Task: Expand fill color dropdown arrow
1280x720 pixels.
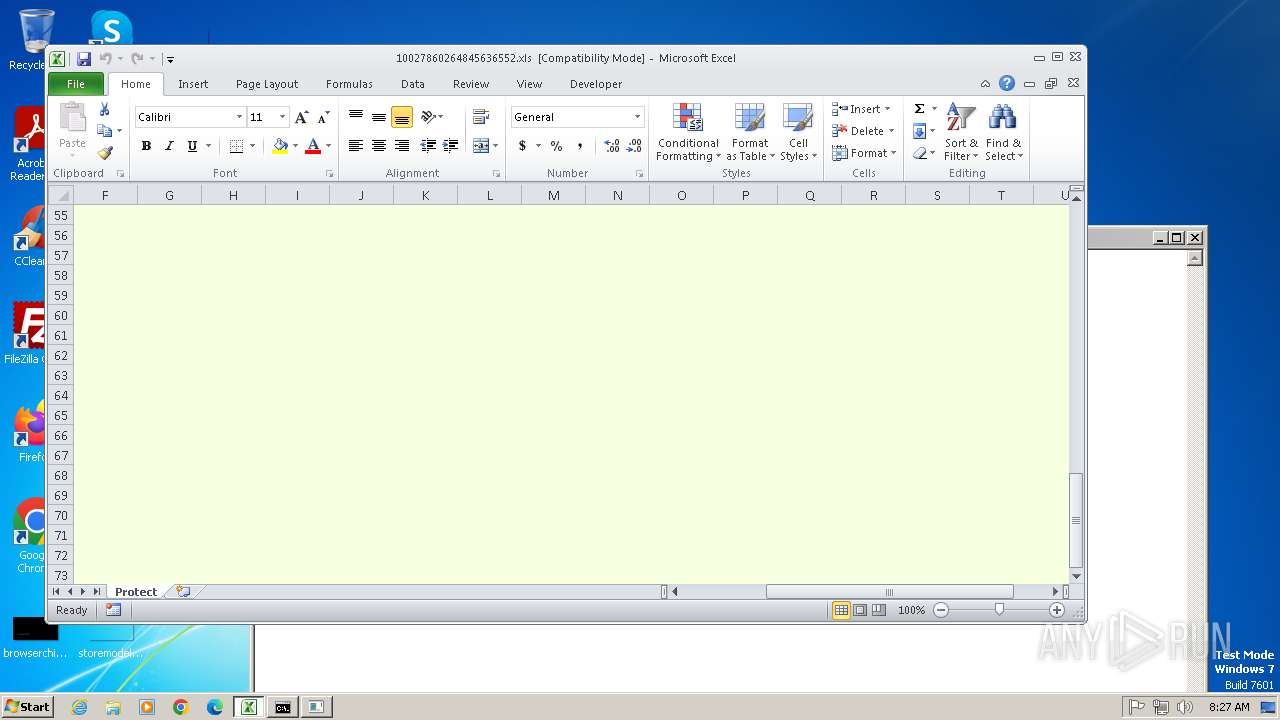Action: coord(295,146)
